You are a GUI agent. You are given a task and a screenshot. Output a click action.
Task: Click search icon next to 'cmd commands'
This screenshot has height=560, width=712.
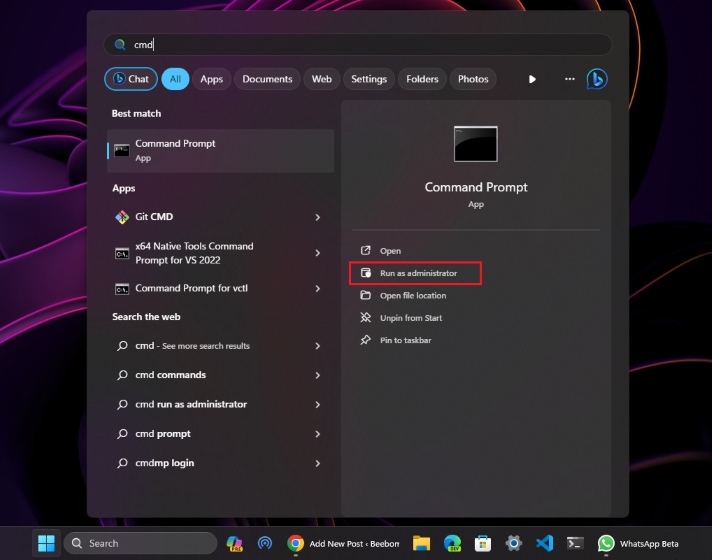point(122,375)
